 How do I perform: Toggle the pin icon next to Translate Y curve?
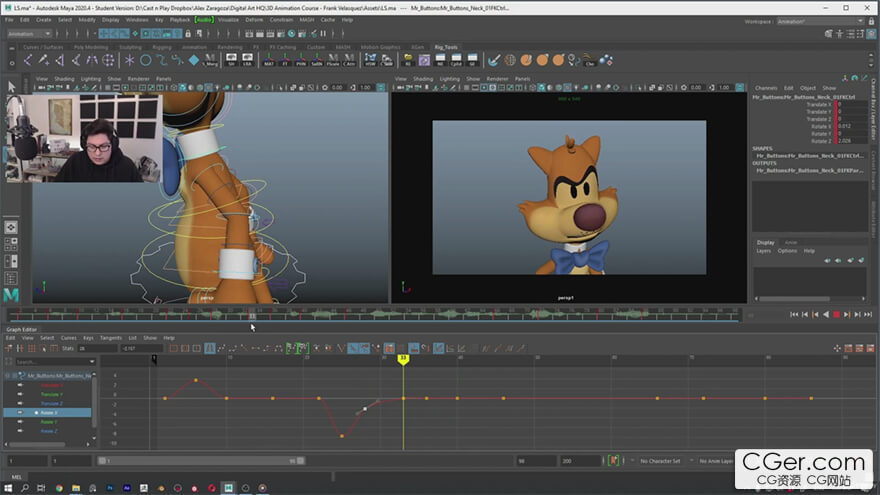(x=20, y=394)
